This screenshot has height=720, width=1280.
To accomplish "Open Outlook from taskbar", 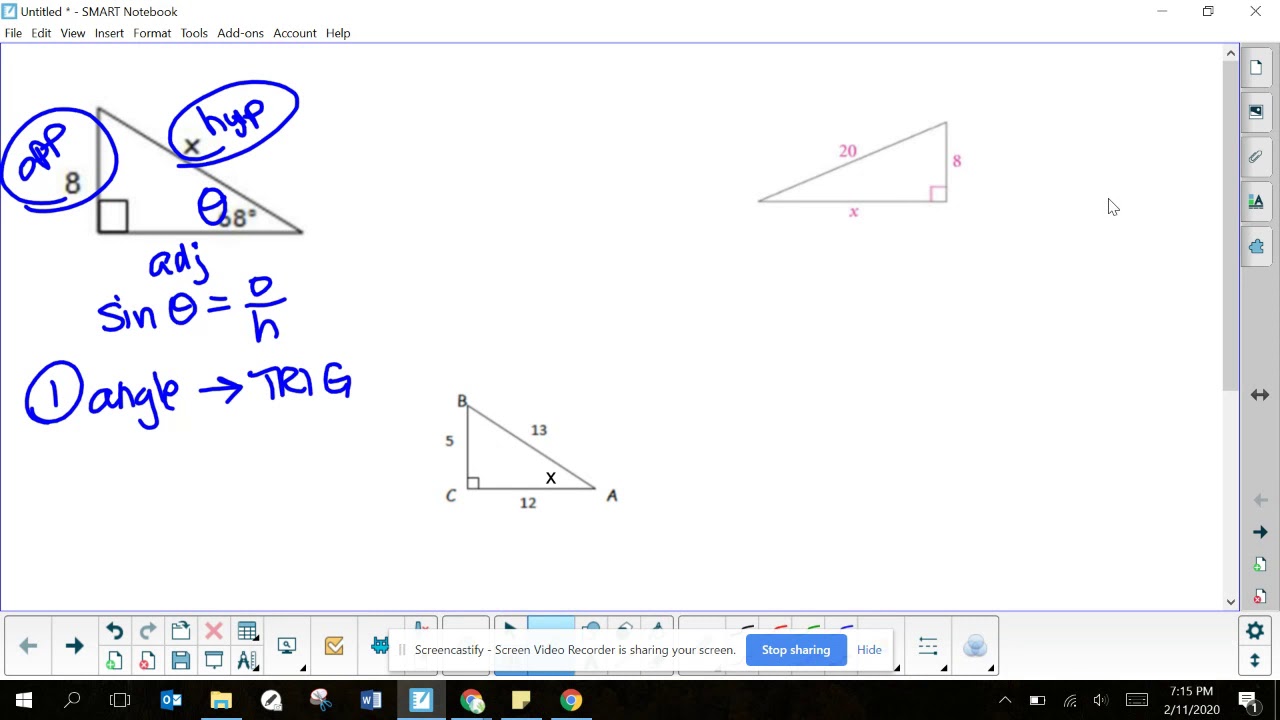I will (171, 700).
